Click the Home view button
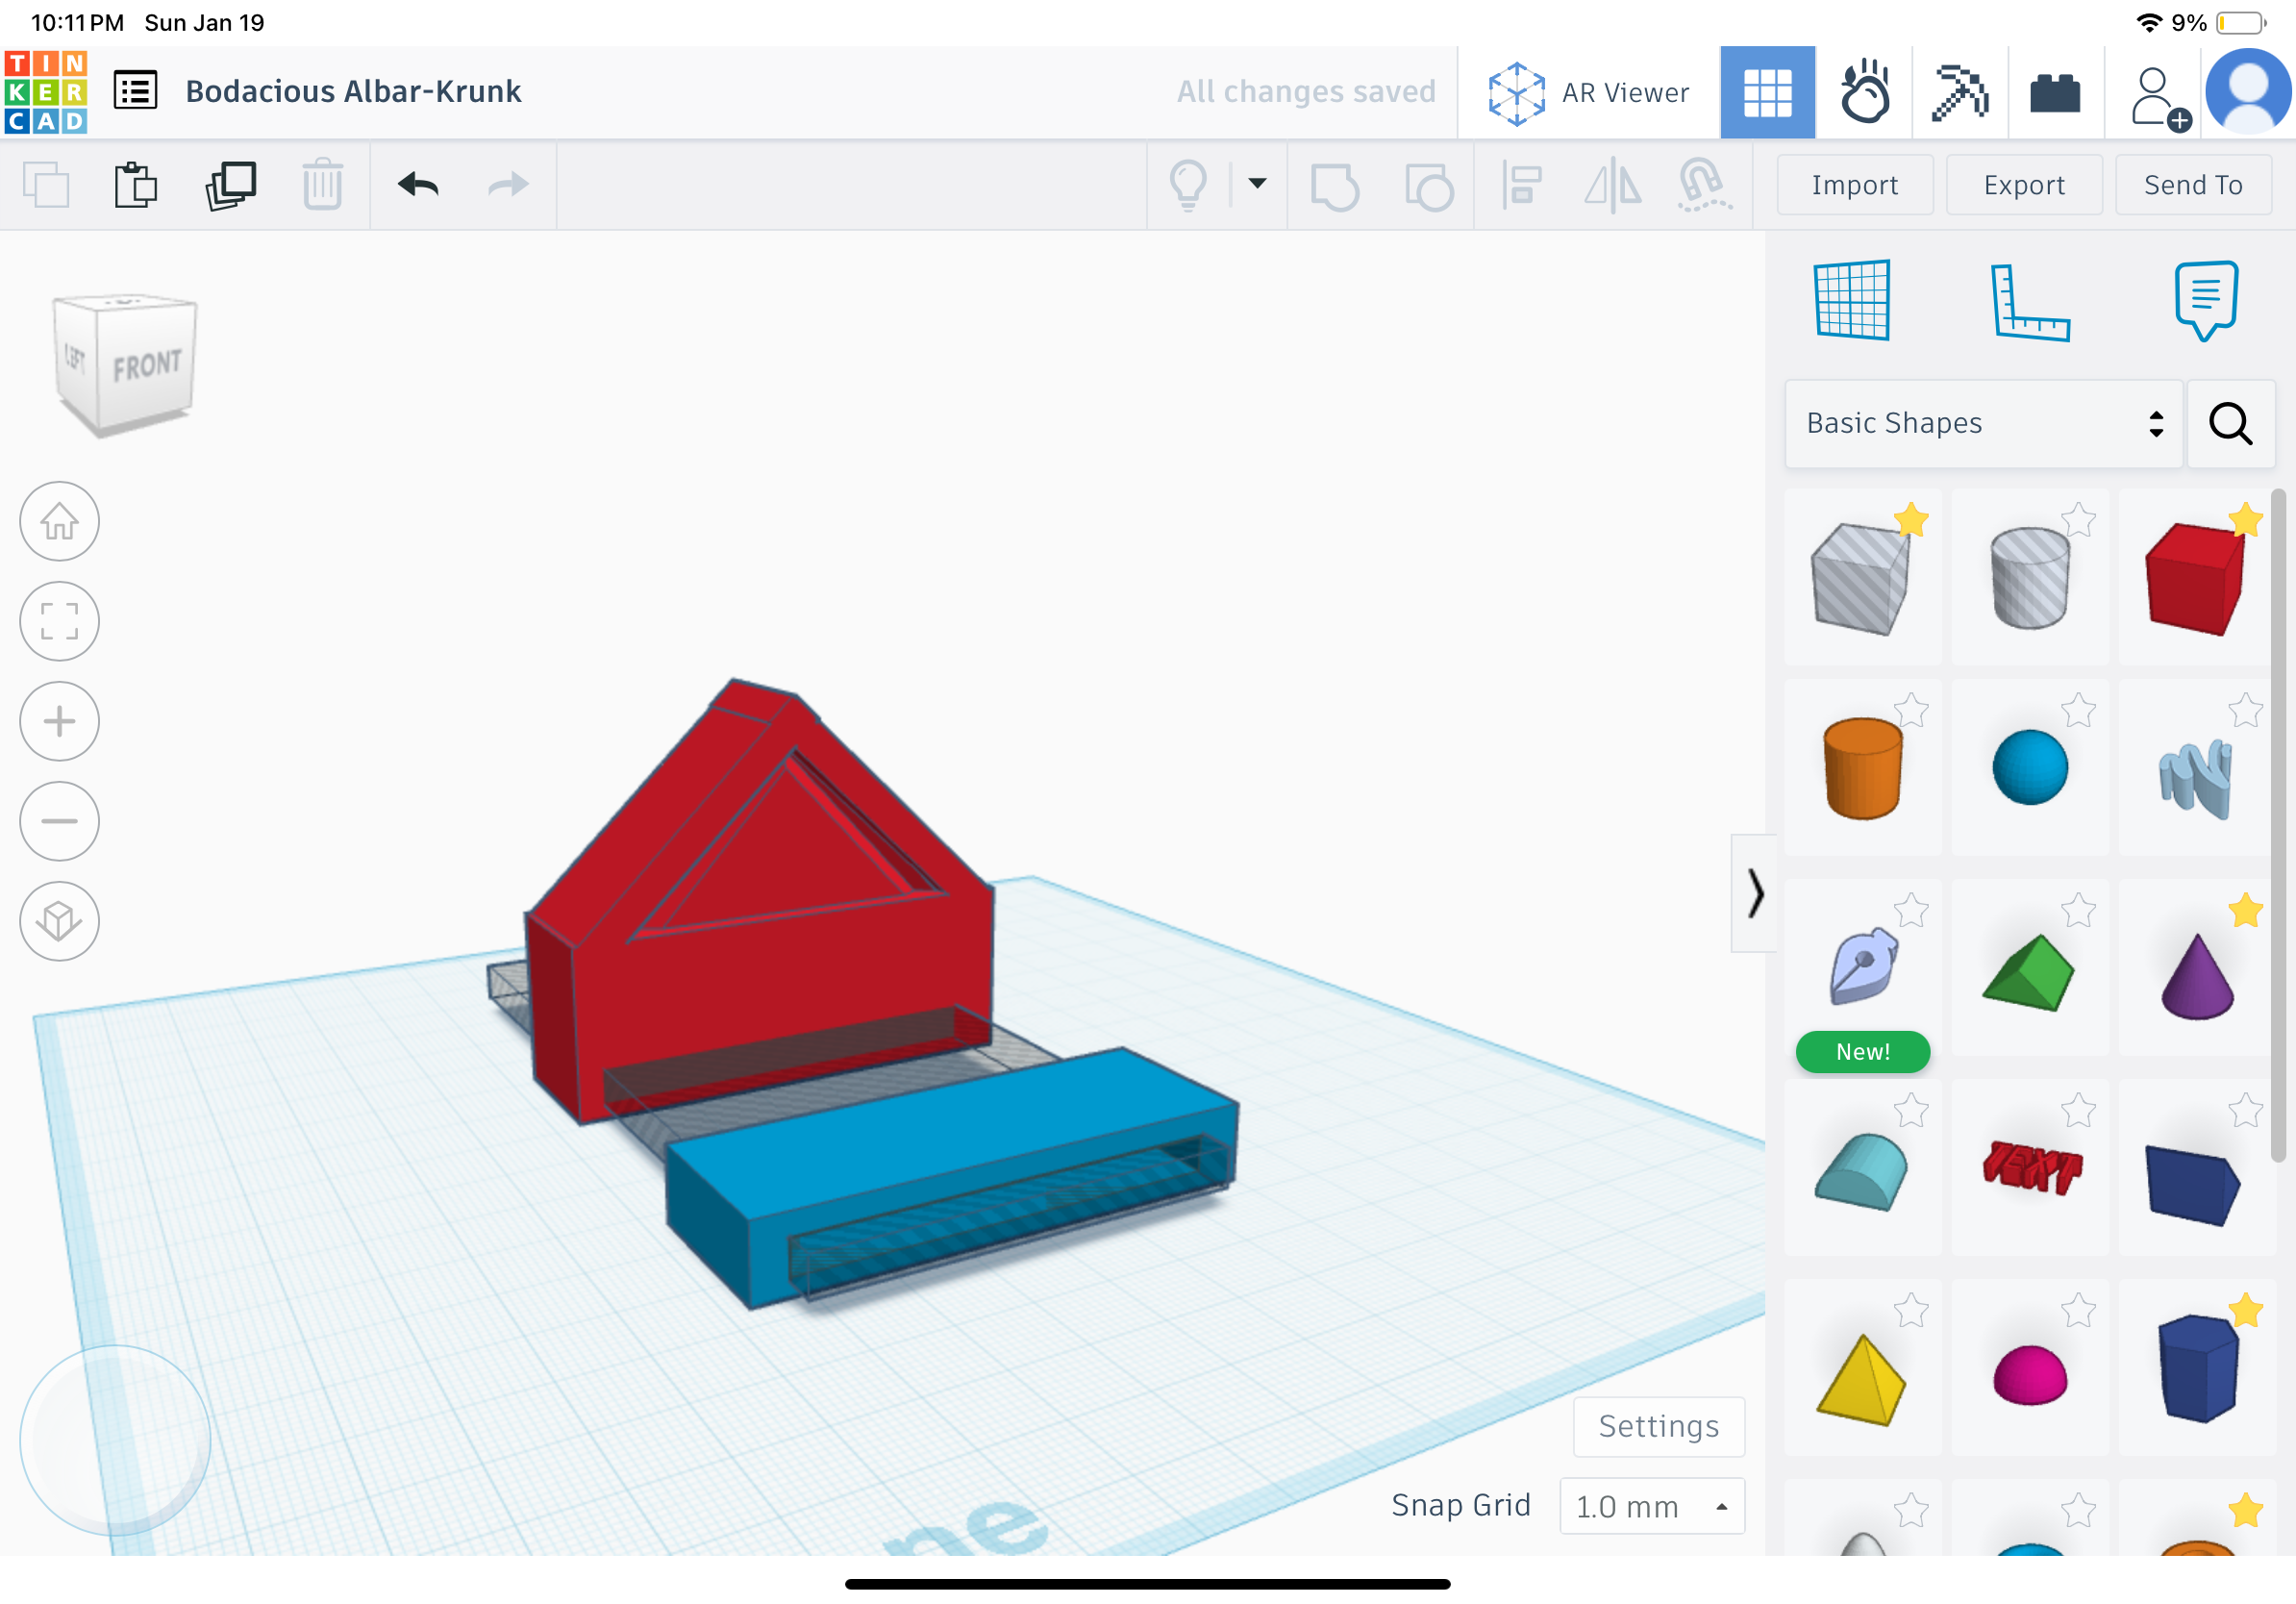Screen dimensions: 2296x1604 59,521
